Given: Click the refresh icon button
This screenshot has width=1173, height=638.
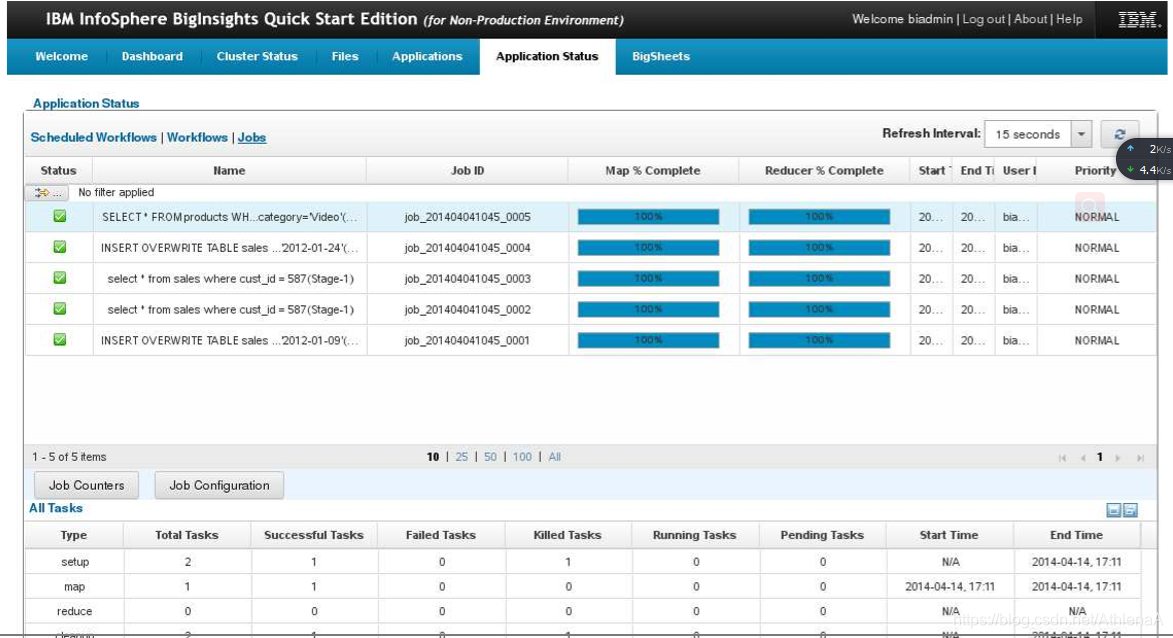Looking at the screenshot, I should 1119,135.
